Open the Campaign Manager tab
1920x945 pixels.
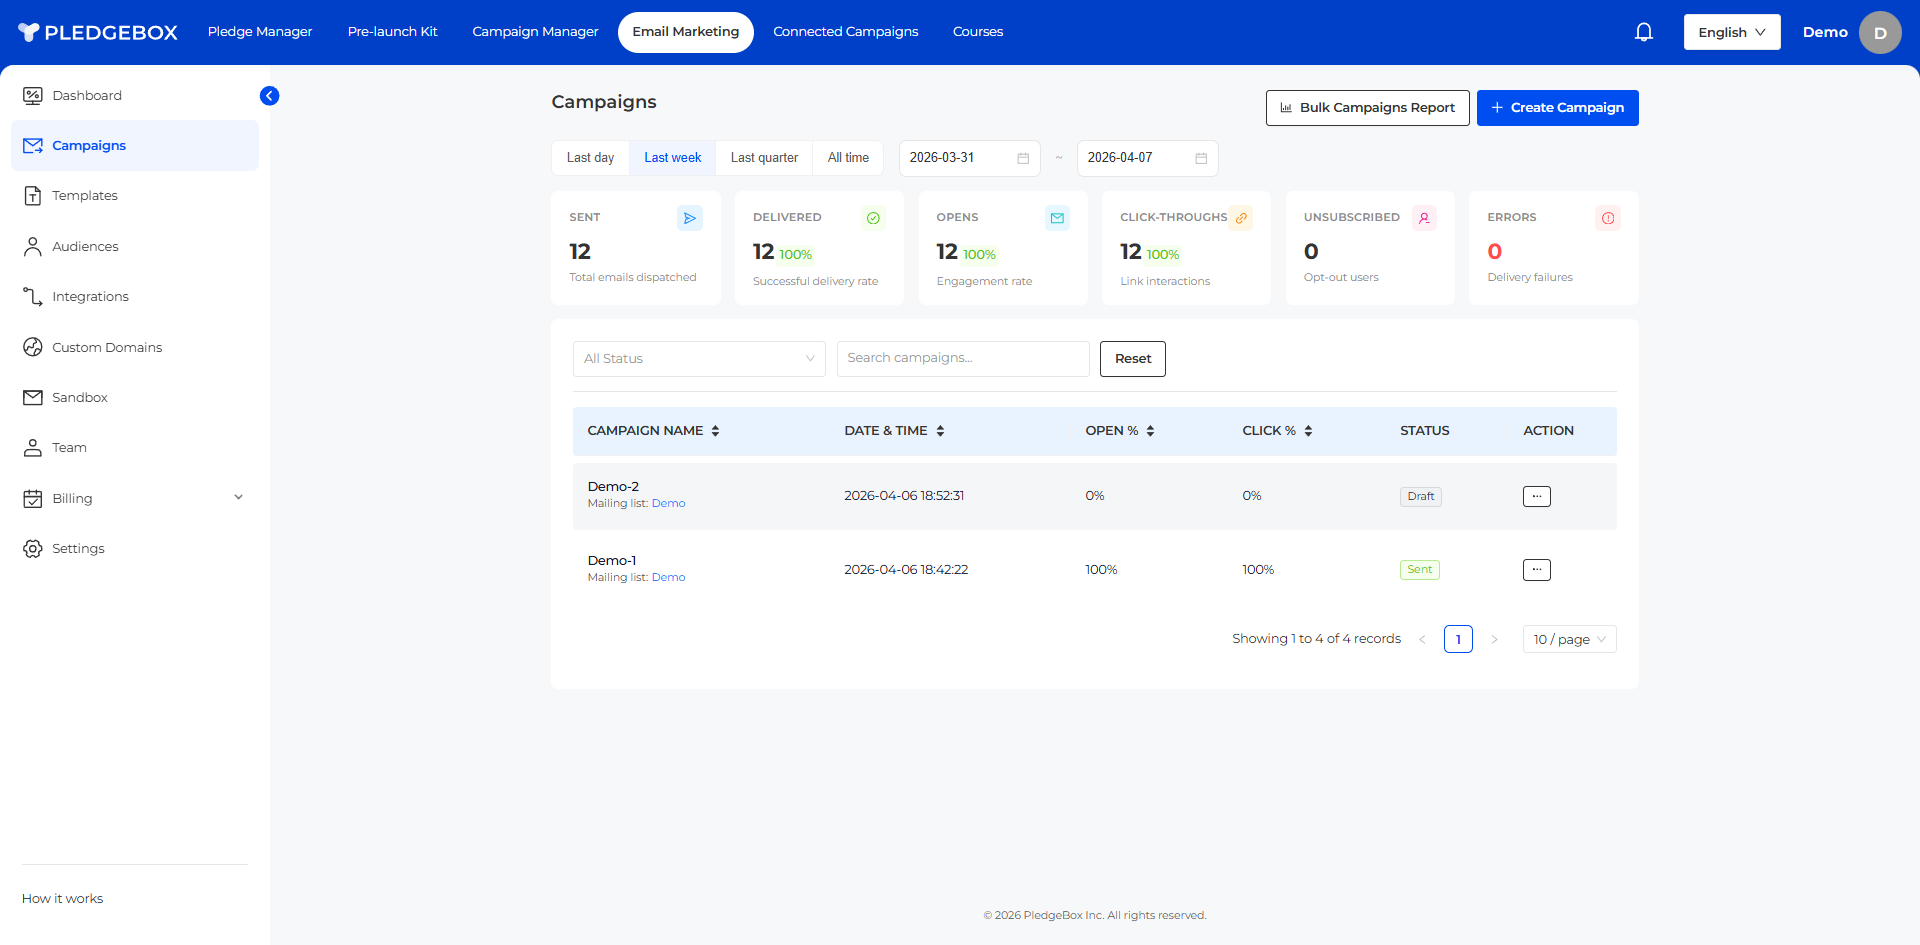(x=535, y=32)
